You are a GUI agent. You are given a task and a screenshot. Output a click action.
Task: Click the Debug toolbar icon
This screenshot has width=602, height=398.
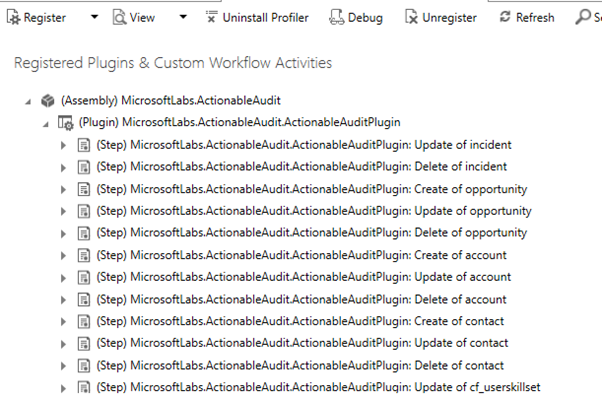[x=337, y=18]
